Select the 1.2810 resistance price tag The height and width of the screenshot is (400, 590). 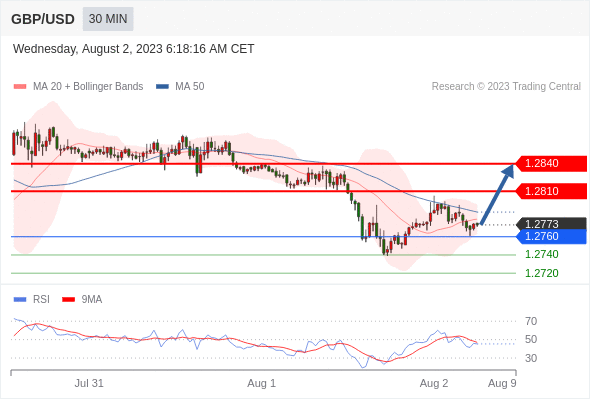(551, 191)
